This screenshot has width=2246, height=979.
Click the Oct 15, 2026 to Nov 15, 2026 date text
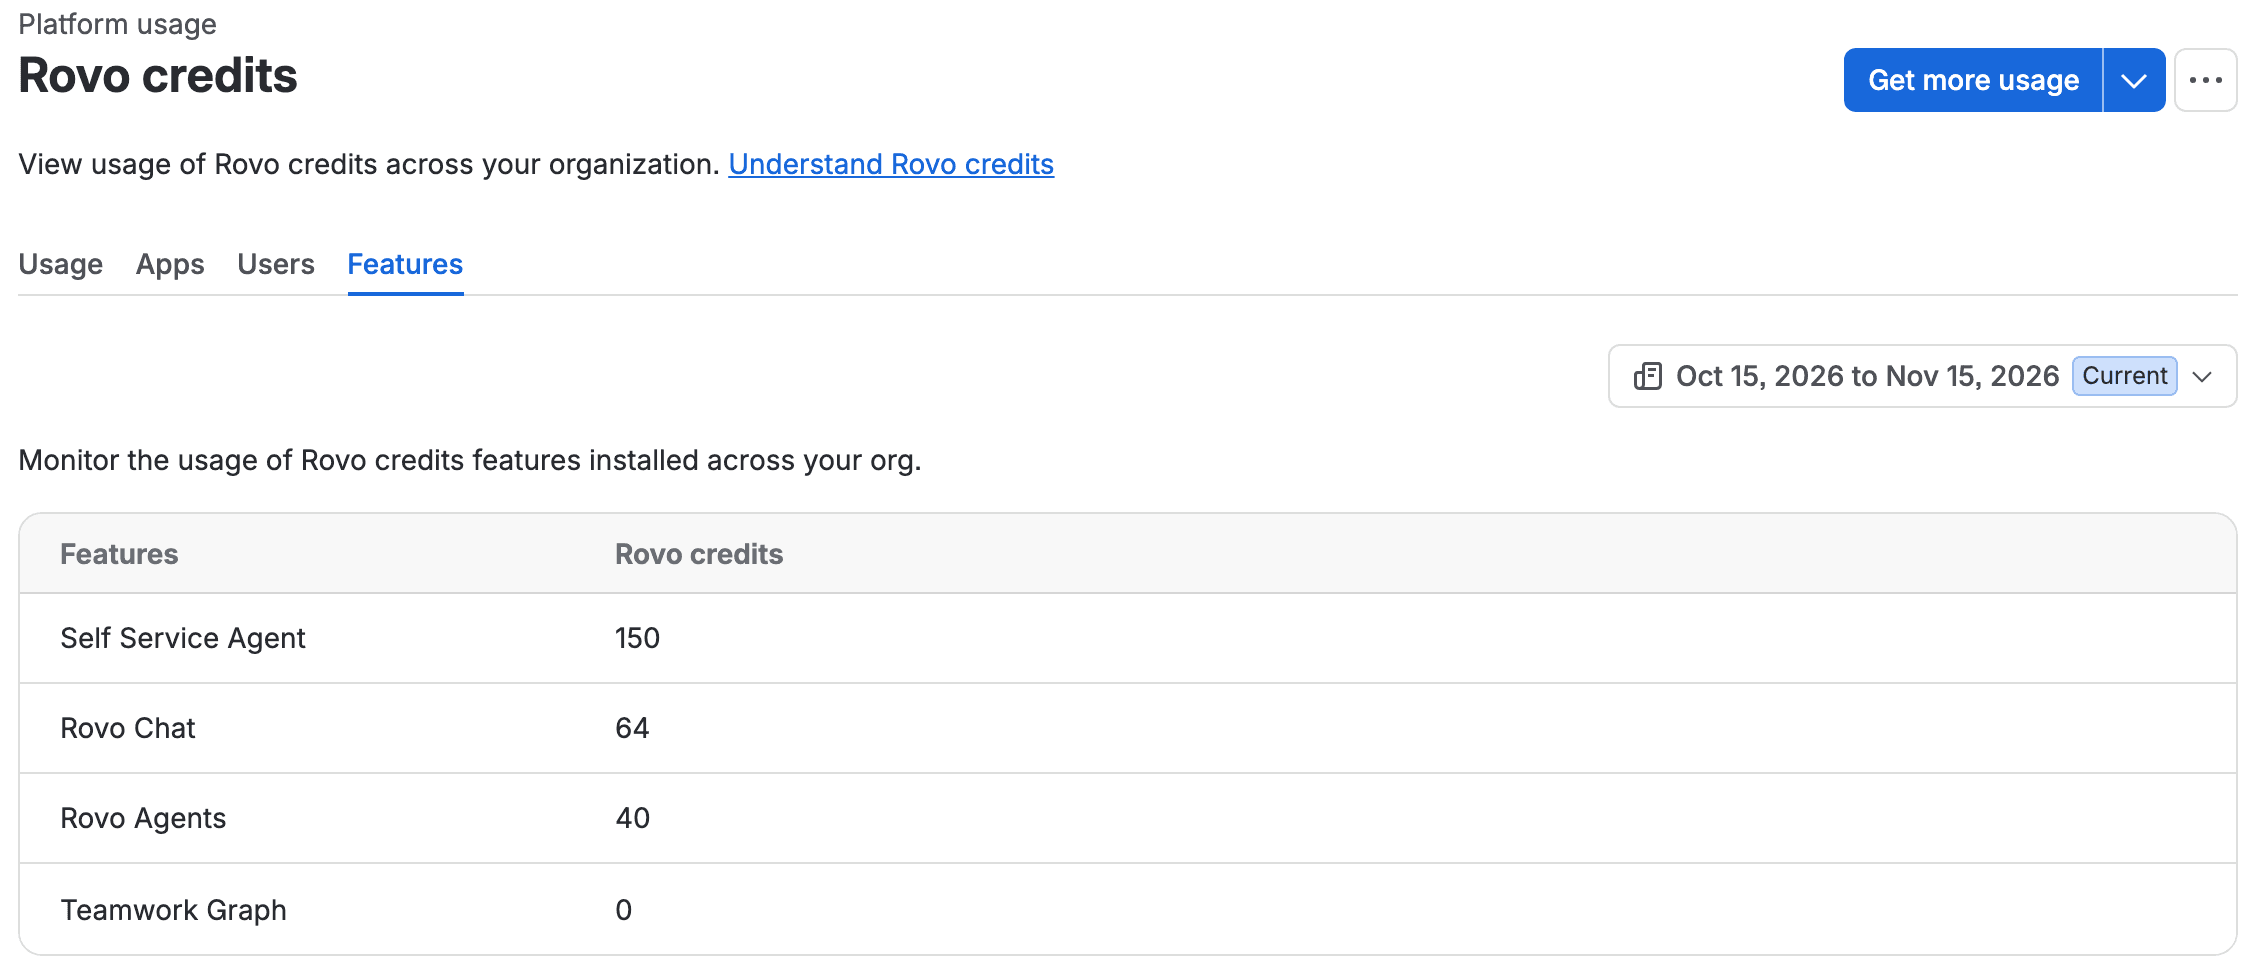[x=1867, y=376]
